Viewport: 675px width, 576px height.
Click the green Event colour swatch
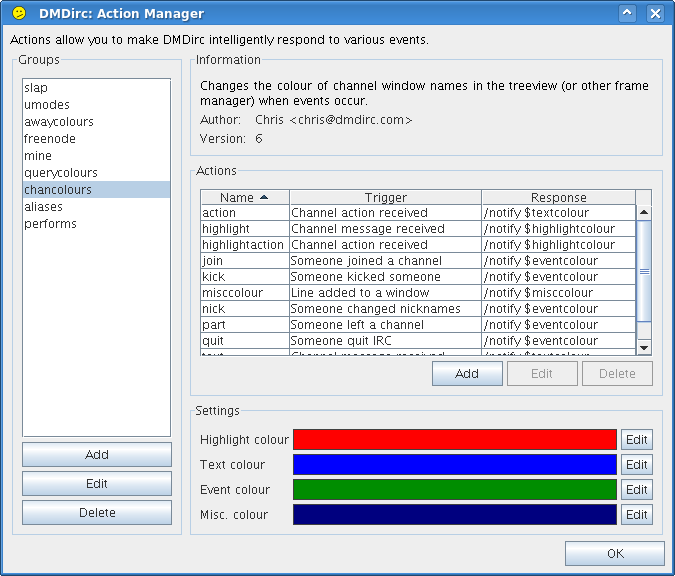(455, 489)
